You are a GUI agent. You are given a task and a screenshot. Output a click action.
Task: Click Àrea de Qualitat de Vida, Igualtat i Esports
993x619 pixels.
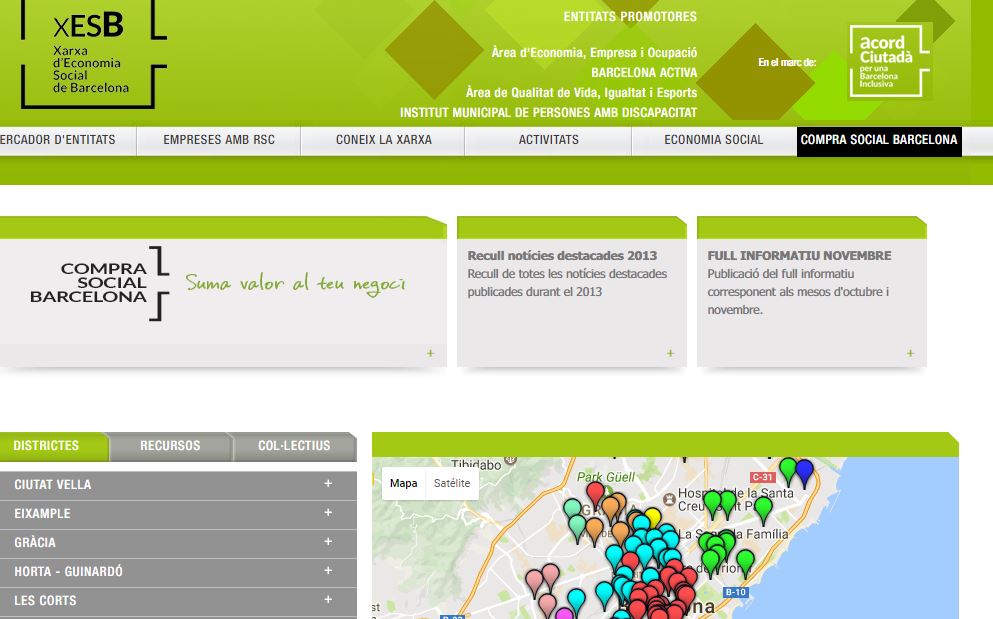(x=581, y=93)
